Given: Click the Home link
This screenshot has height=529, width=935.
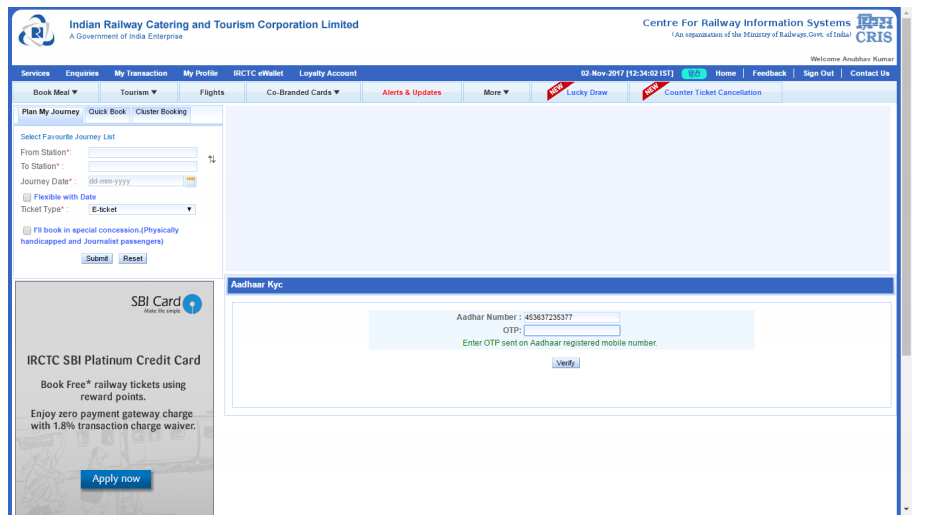Looking at the screenshot, I should (725, 73).
